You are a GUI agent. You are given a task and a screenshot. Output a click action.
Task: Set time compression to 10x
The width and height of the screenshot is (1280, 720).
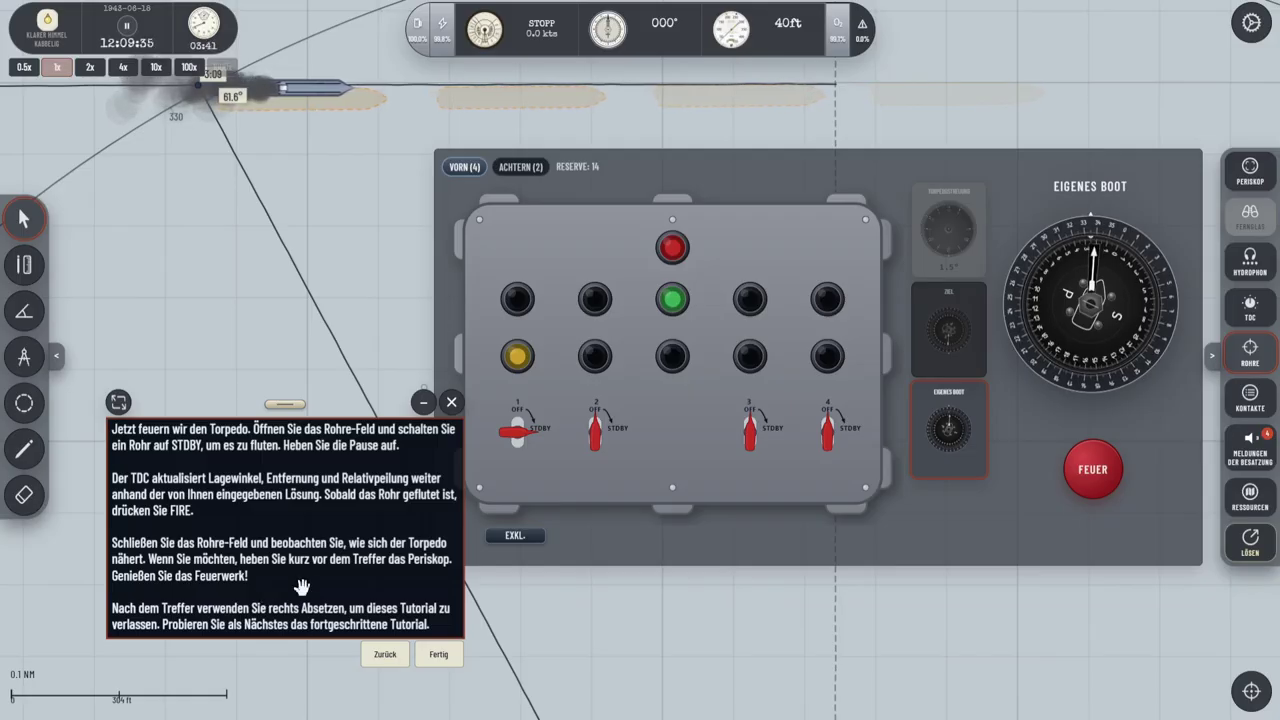tap(156, 67)
